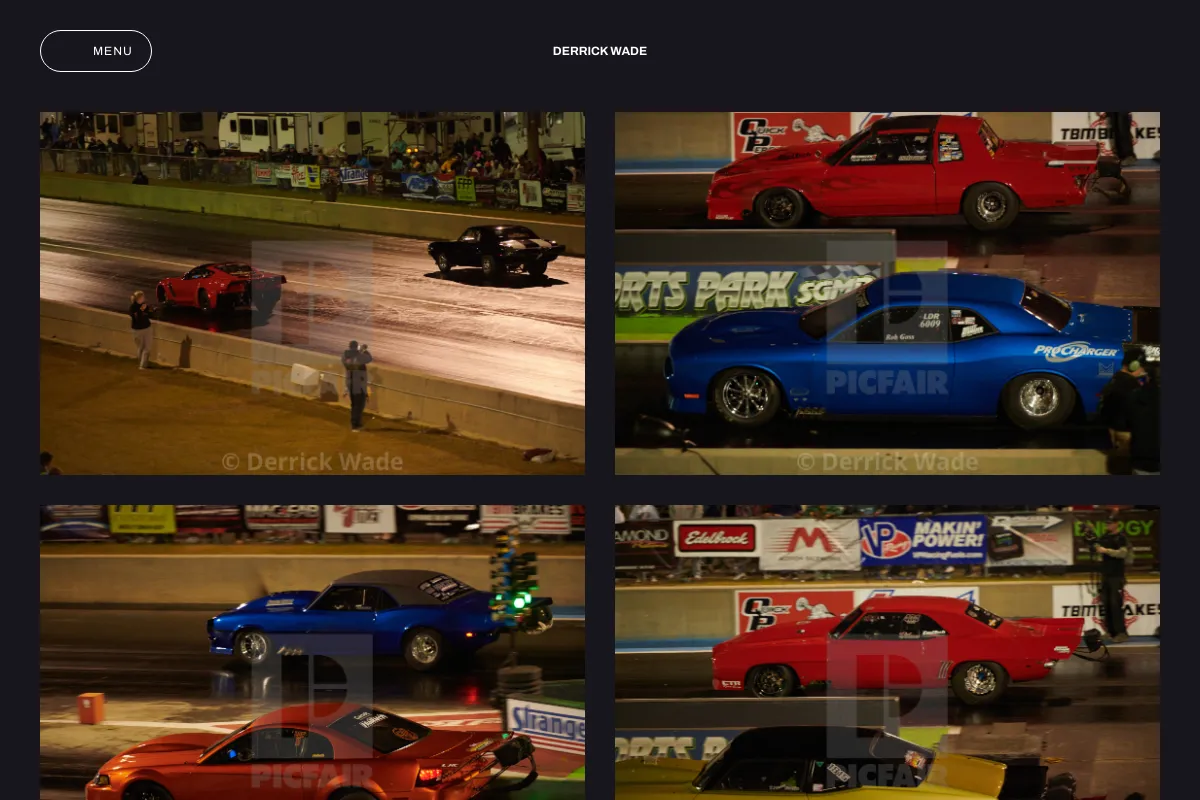
Task: Open the MENU pill button
Action: tap(96, 51)
